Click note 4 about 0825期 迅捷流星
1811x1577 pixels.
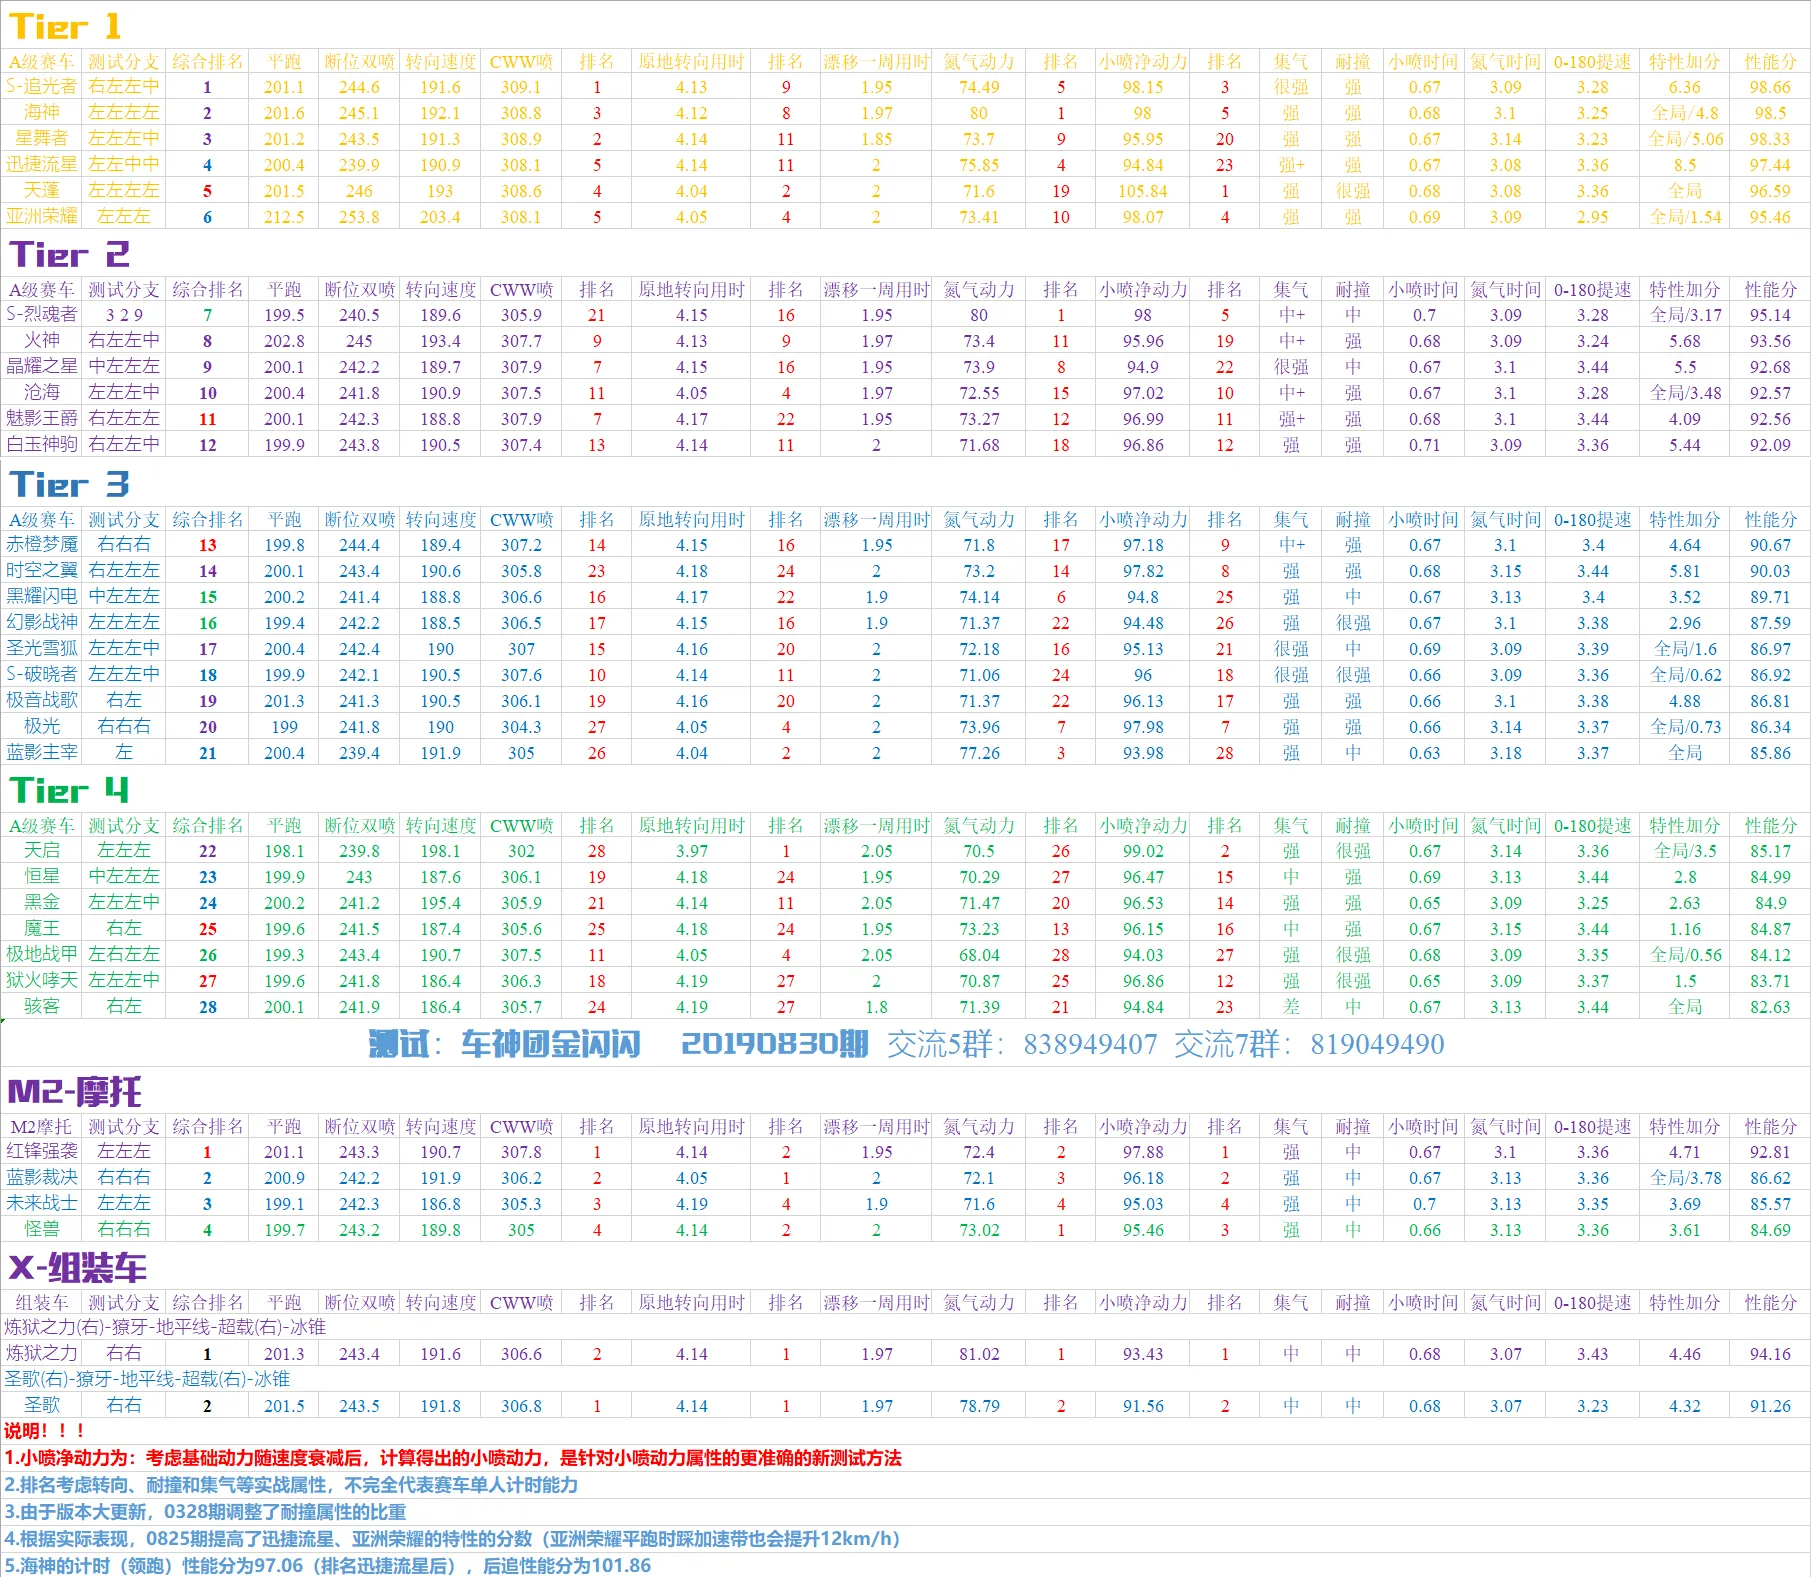(x=452, y=1539)
